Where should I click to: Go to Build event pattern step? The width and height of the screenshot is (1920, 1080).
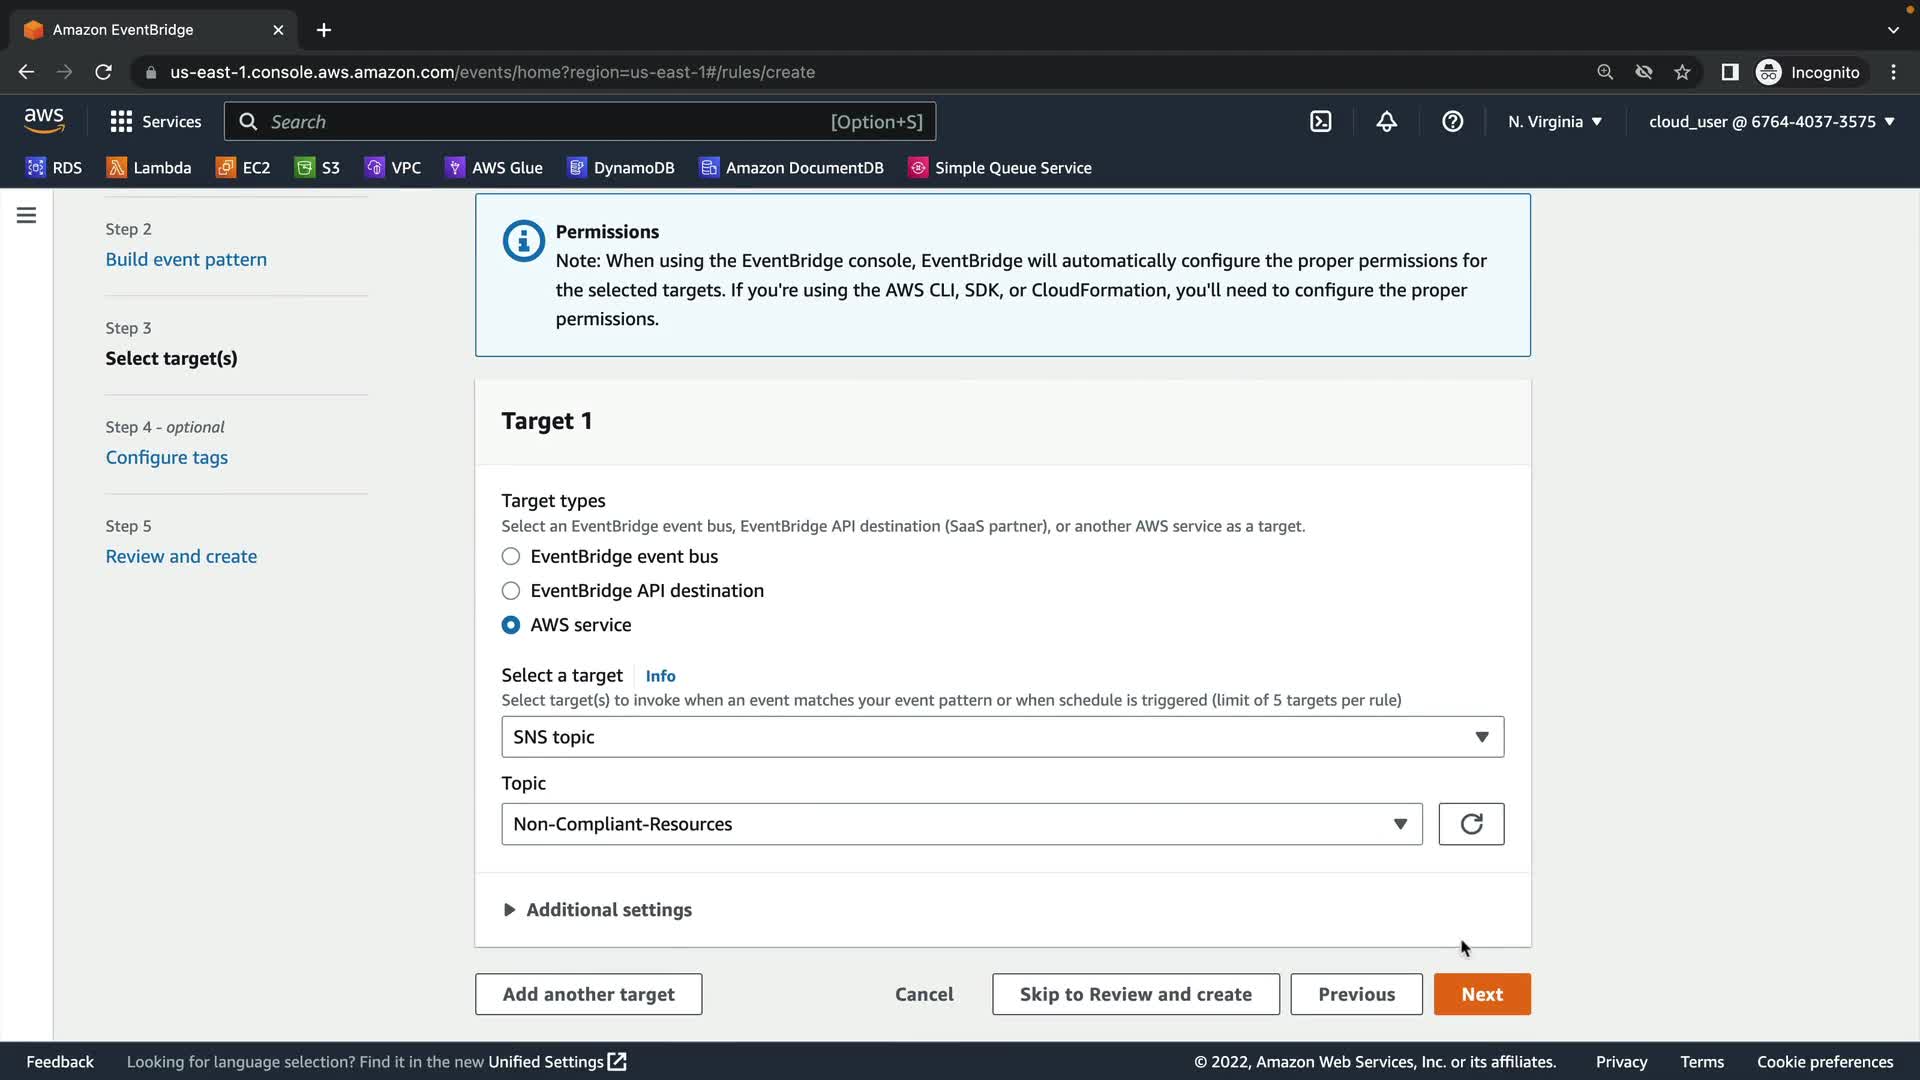[186, 260]
